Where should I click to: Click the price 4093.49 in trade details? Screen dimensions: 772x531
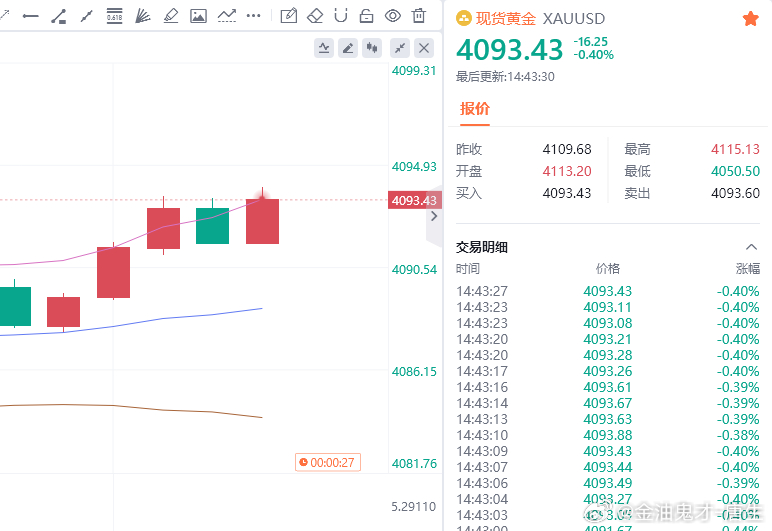[x=608, y=483]
